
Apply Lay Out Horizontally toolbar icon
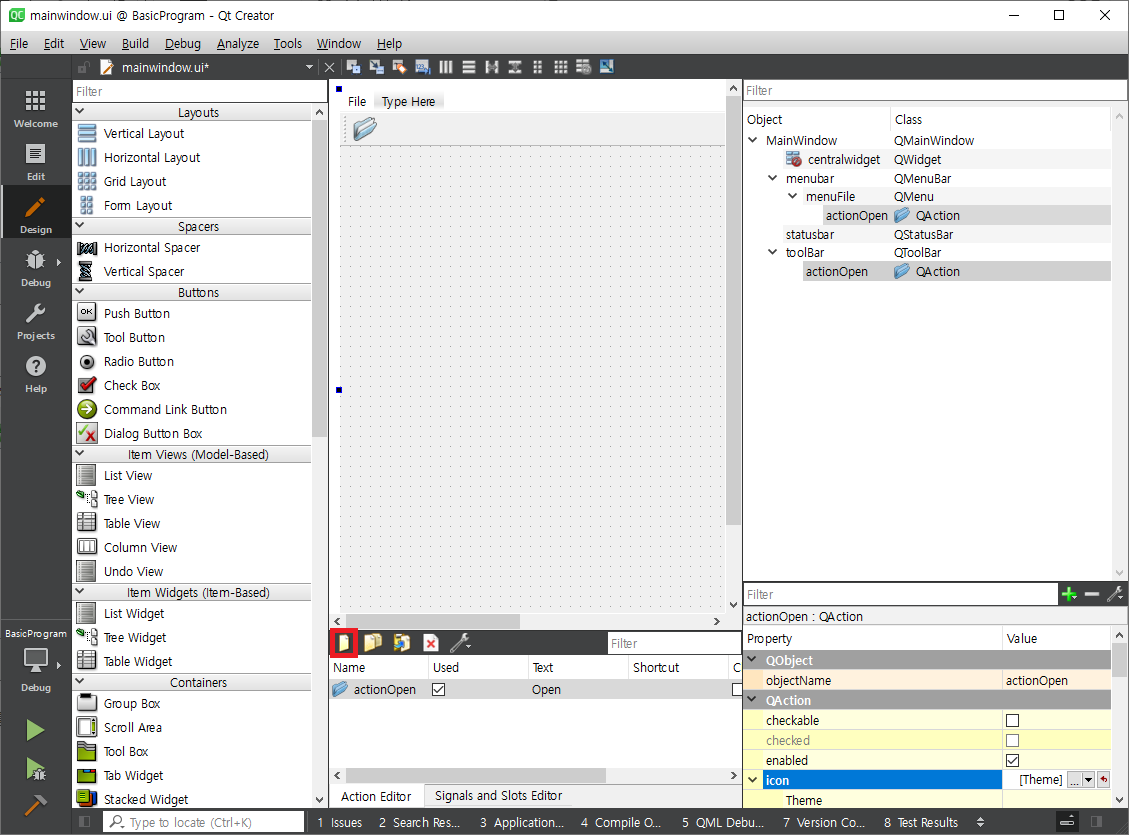pyautogui.click(x=446, y=67)
